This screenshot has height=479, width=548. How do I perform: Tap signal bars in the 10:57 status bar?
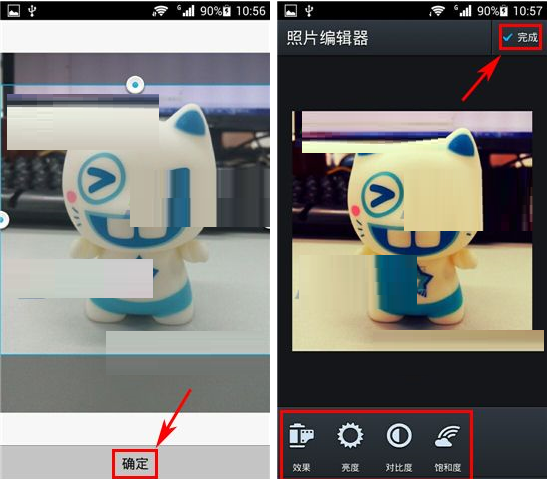(x=463, y=10)
